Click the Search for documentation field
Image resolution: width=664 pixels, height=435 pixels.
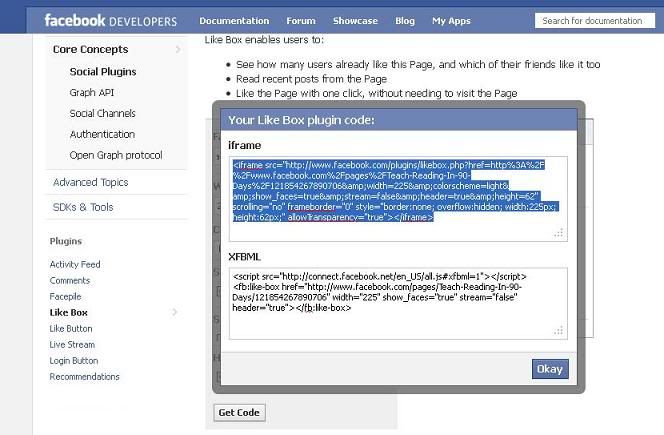595,21
